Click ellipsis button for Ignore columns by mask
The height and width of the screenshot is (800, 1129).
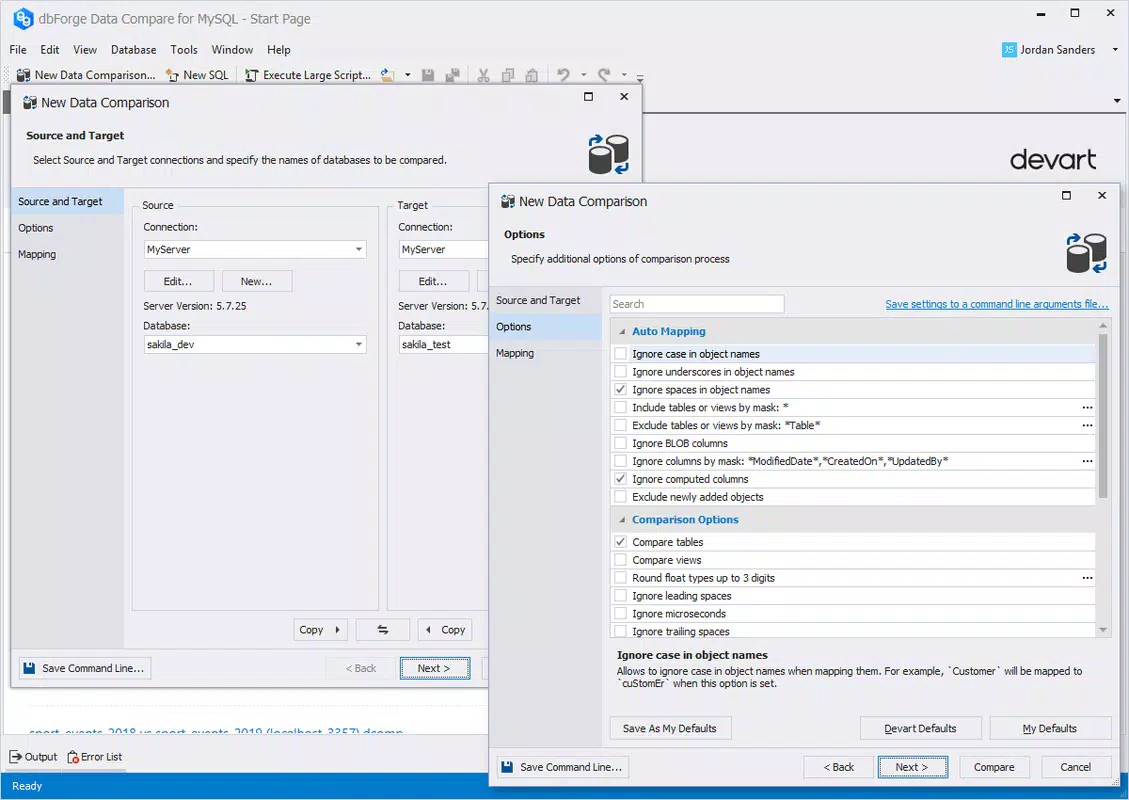pos(1087,461)
